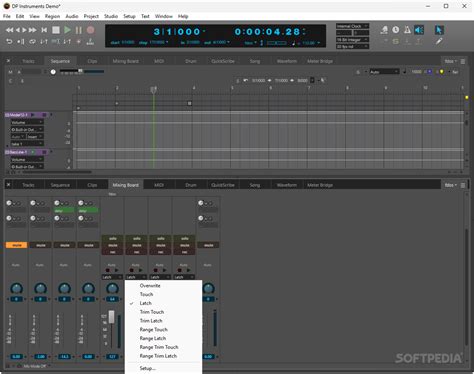
Task: Open the upper panel's hamburger mini-menu
Action: click(463, 61)
